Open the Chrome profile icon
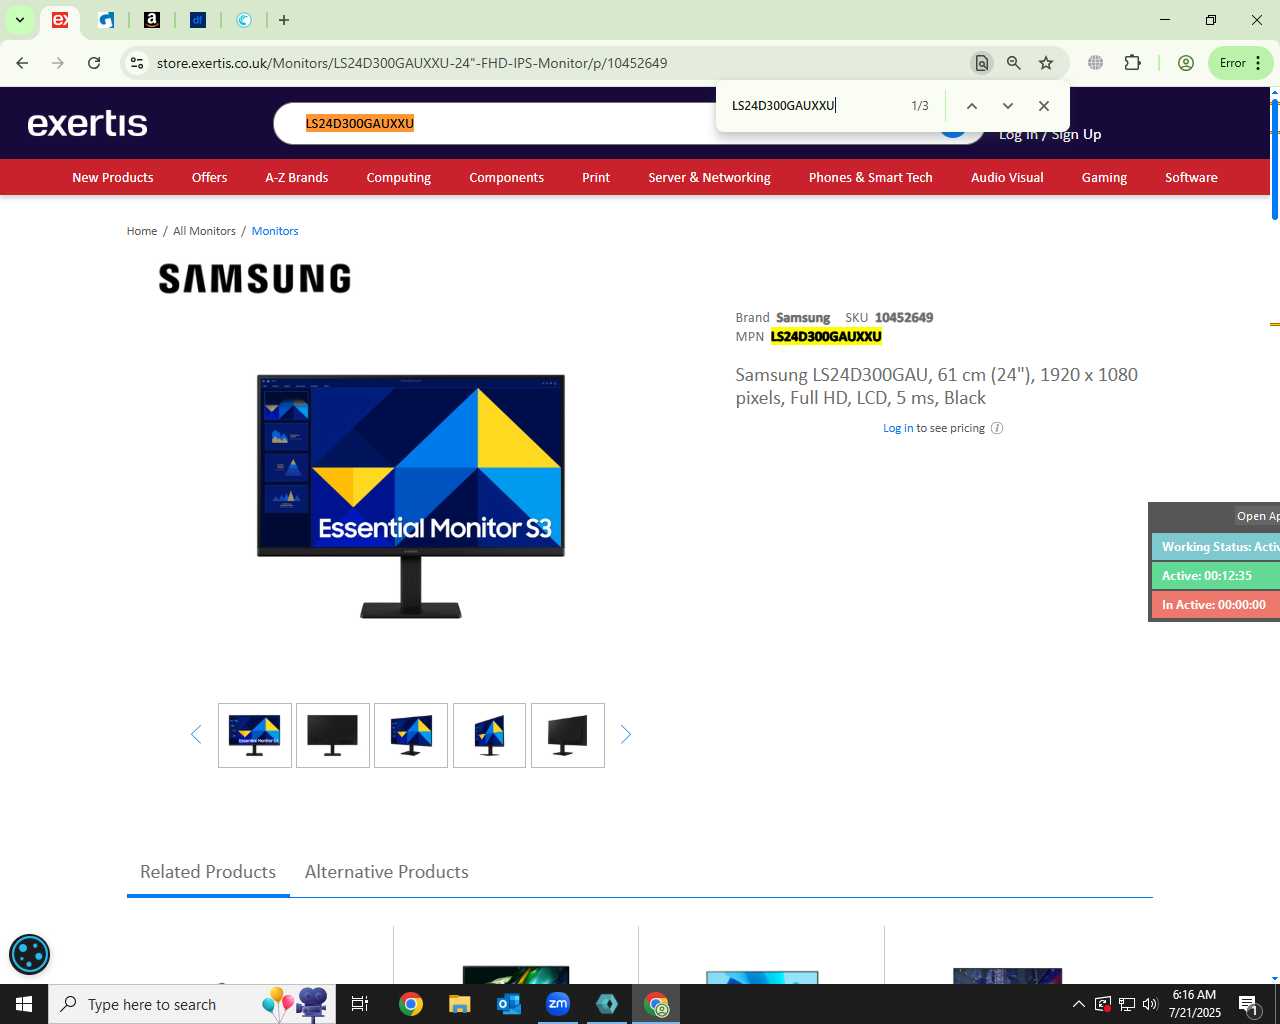1280x1024 pixels. (x=1186, y=63)
